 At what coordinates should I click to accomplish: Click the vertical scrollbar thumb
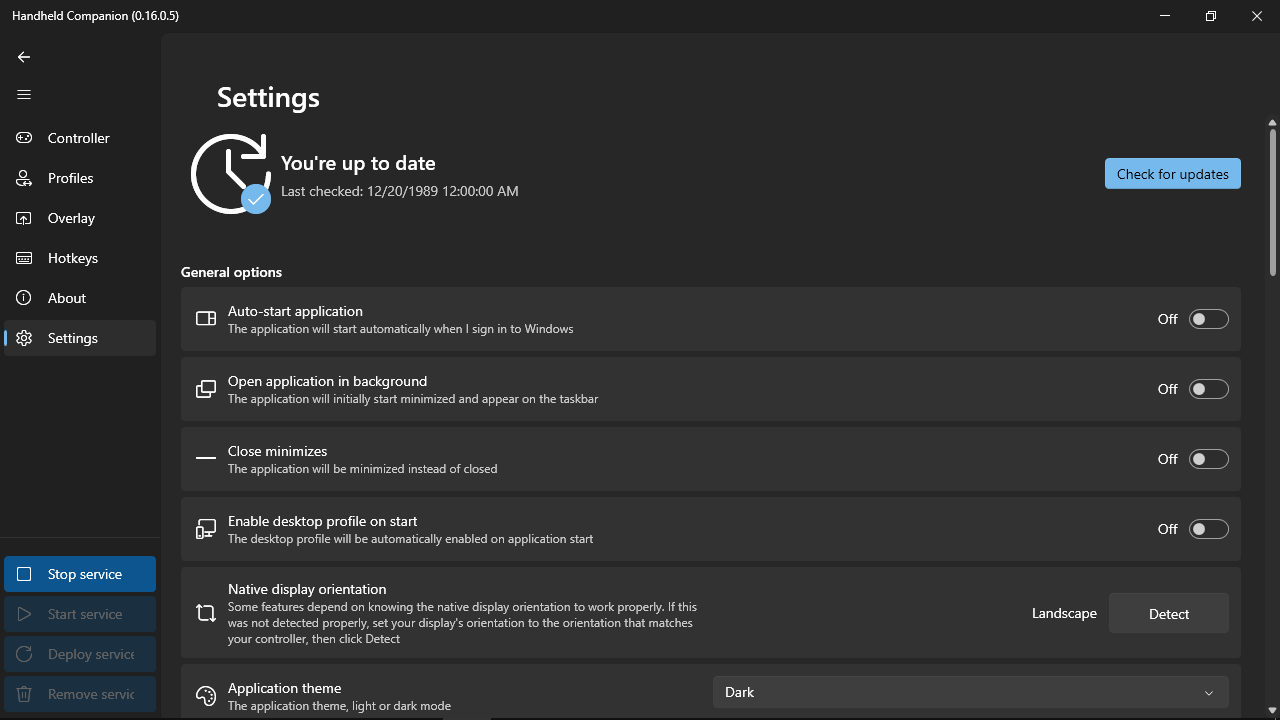[1272, 200]
